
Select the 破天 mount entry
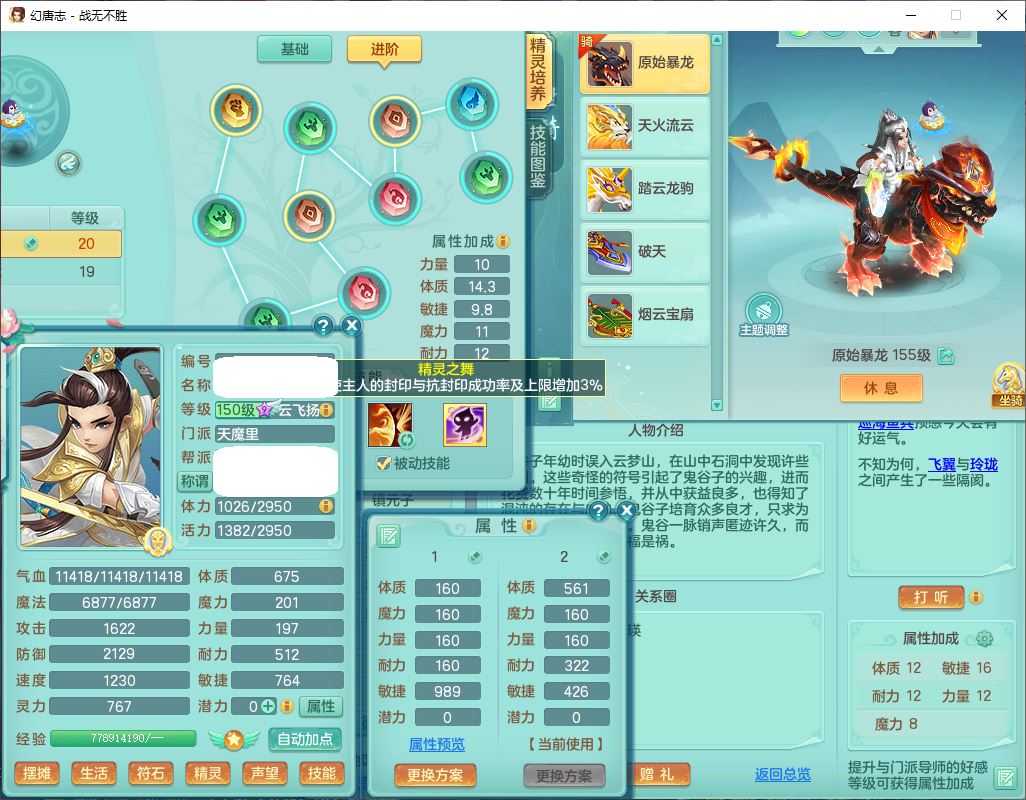pos(645,251)
